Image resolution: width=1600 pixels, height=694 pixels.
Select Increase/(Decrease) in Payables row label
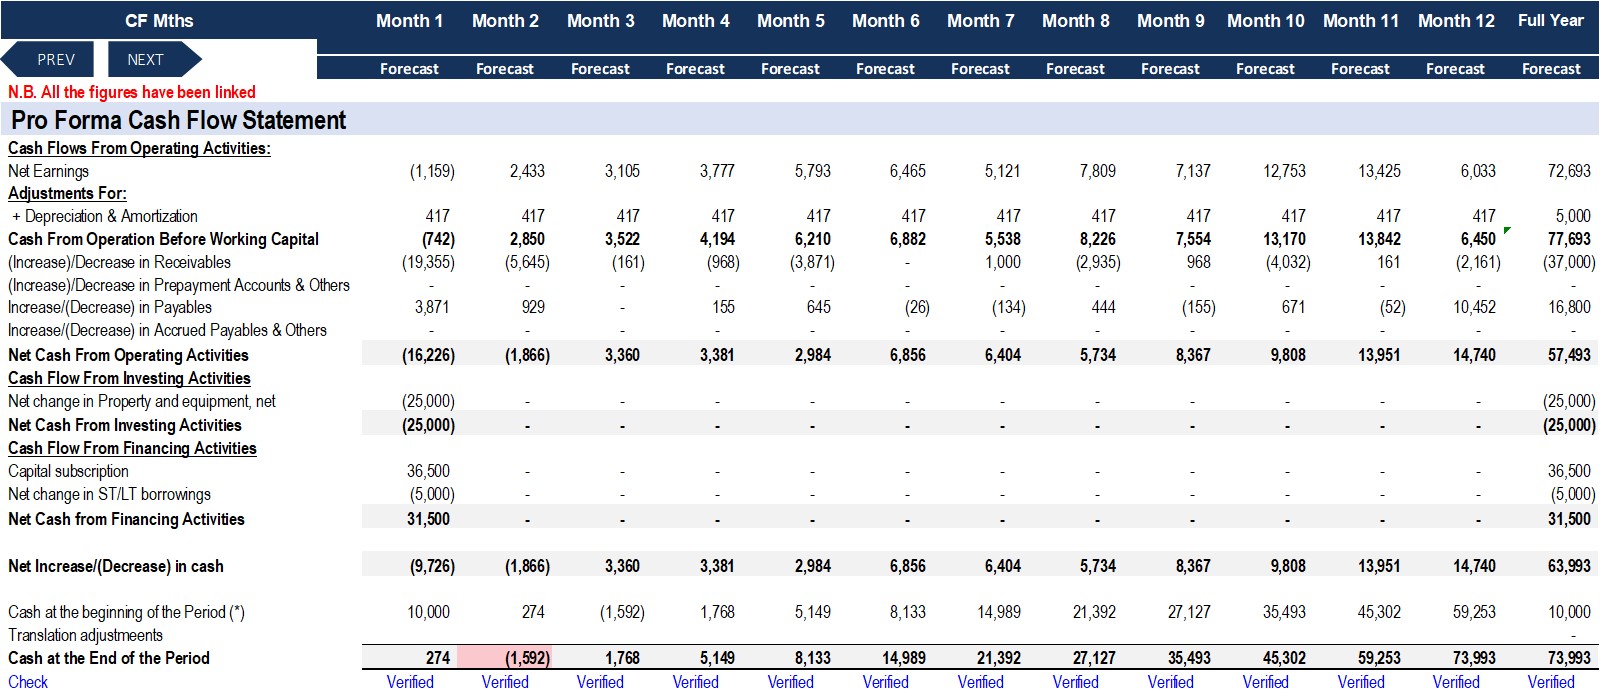pos(110,307)
